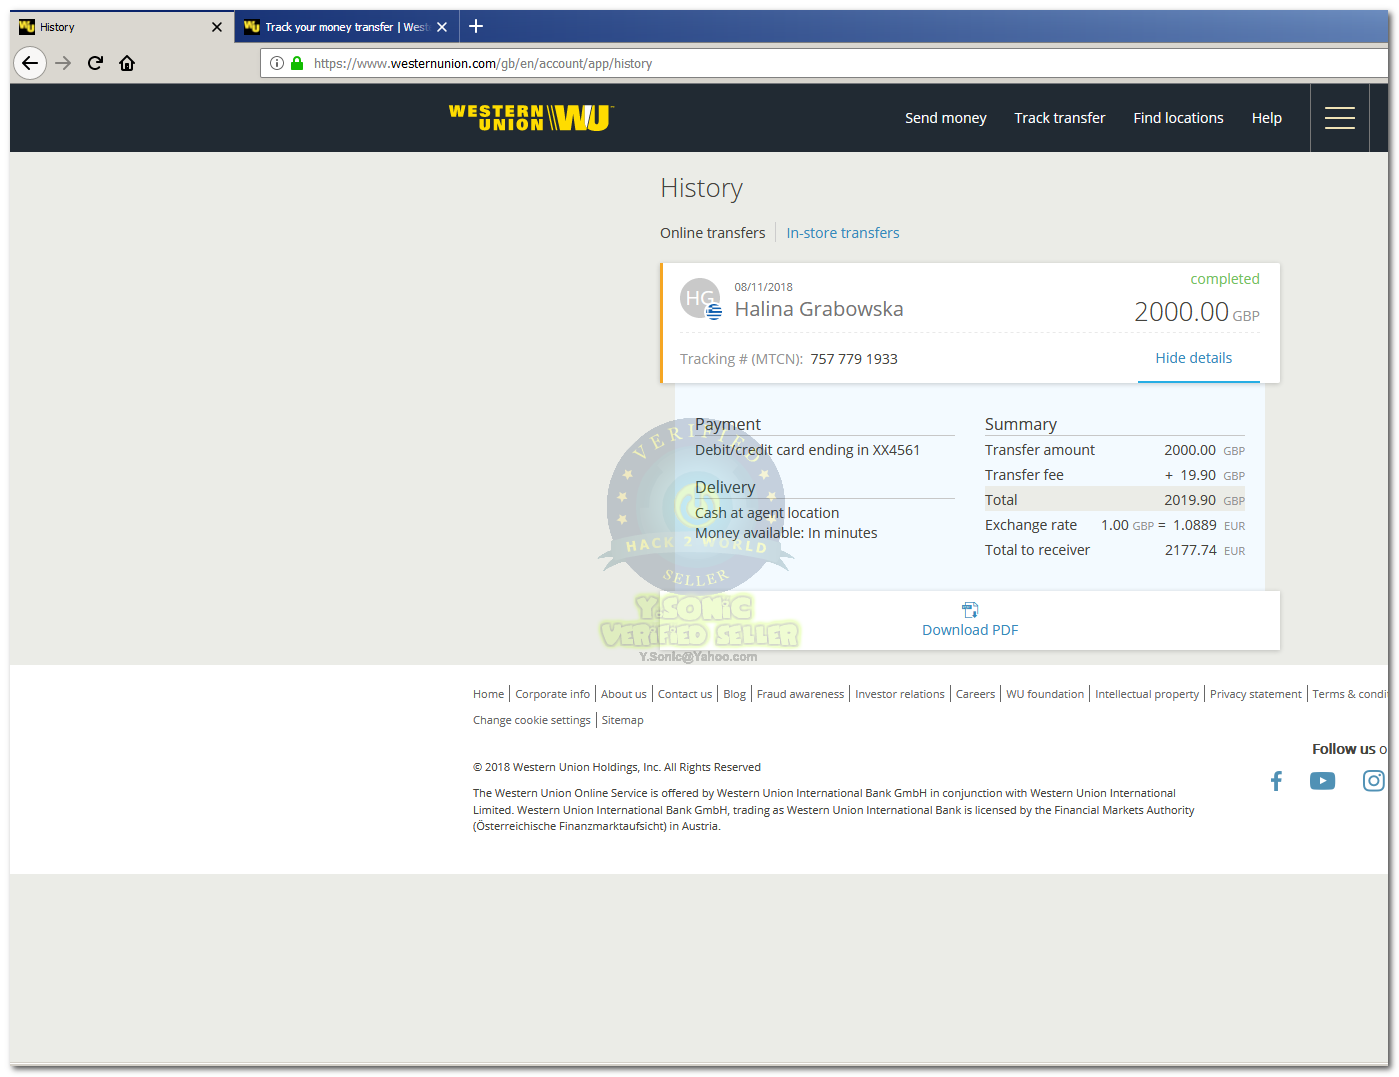Image resolution: width=1399 pixels, height=1077 pixels.
Task: Click the transfer date 08/11/2018
Action: [x=763, y=287]
